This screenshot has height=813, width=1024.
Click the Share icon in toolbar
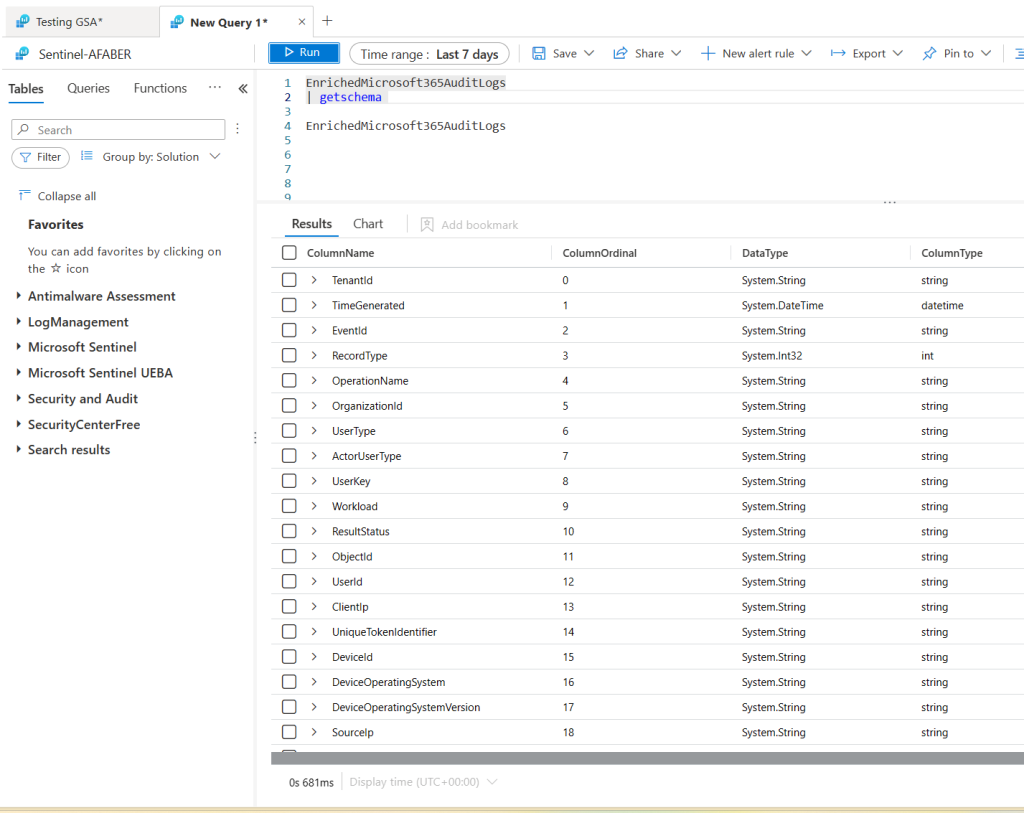(x=620, y=54)
